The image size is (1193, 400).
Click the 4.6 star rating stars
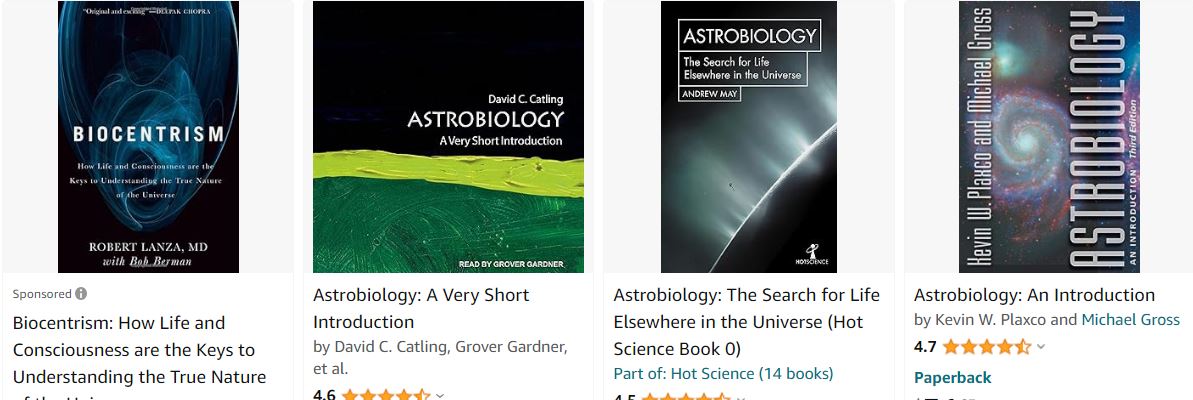[386, 395]
